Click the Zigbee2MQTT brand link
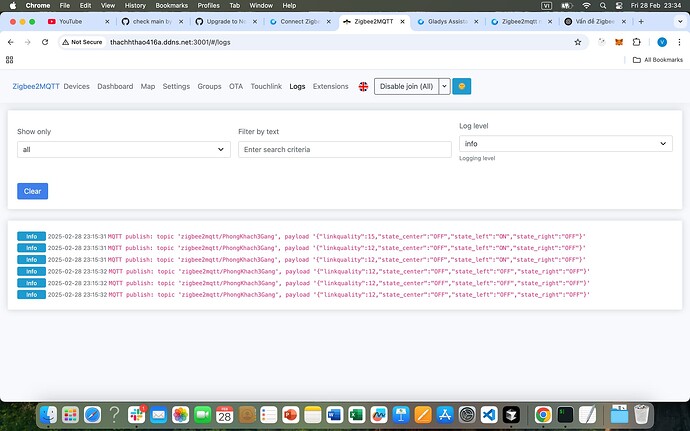Viewport: 690px width, 431px height. 35,87
